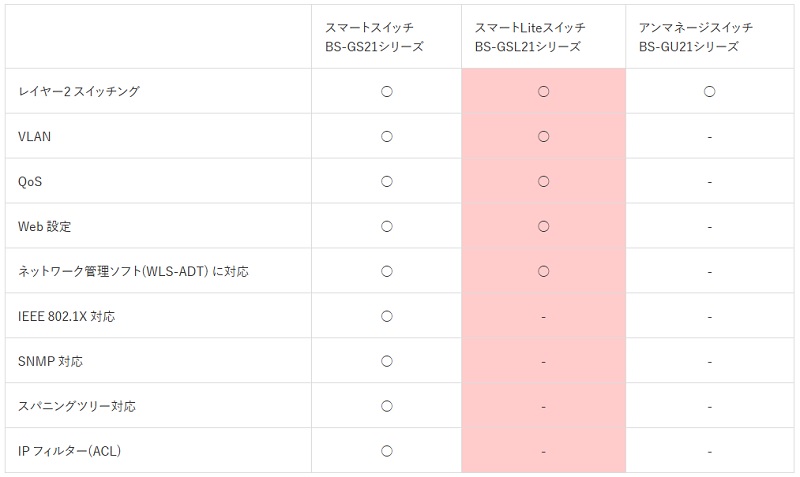Click the スマートスイッチ BS-GS21シリーズ column header
This screenshot has height=477, width=800.
click(x=374, y=37)
